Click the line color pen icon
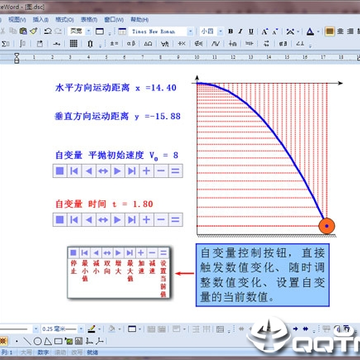Screen dimensions: 360x360 point(91,329)
